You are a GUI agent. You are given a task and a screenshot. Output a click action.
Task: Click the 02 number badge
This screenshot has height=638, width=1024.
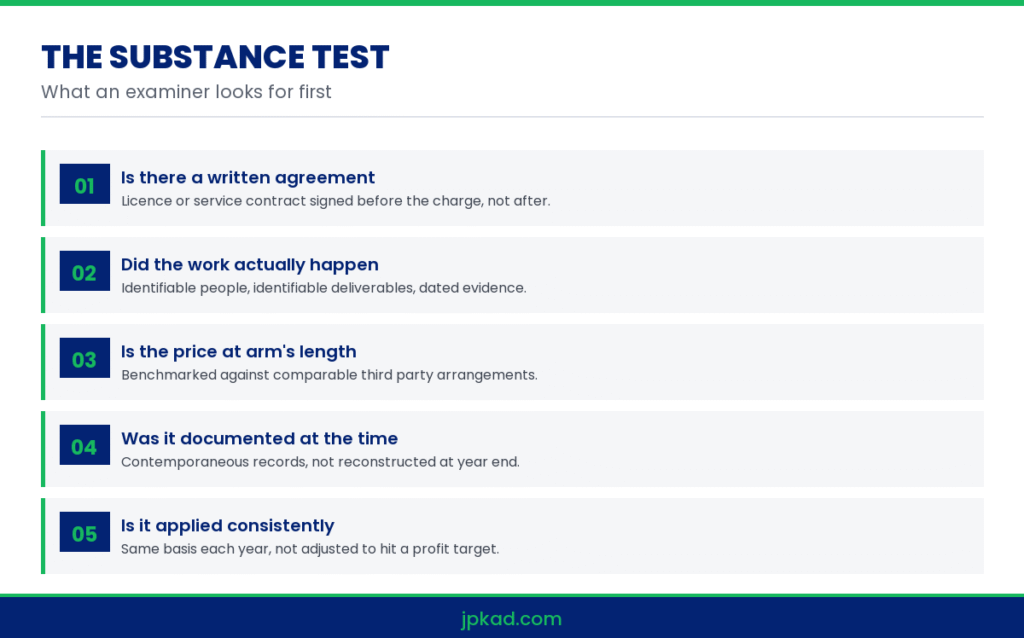(85, 271)
